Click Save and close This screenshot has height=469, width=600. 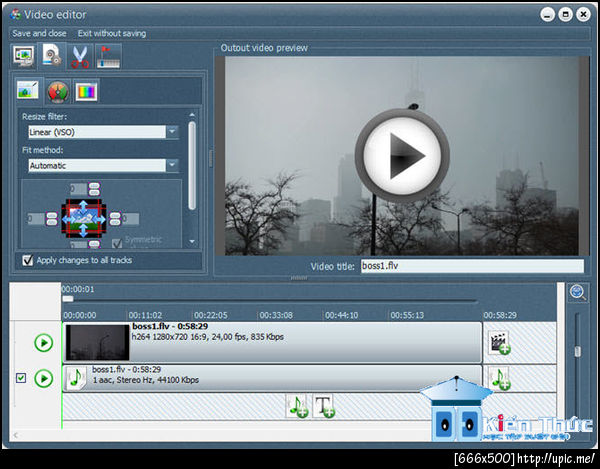tap(39, 33)
